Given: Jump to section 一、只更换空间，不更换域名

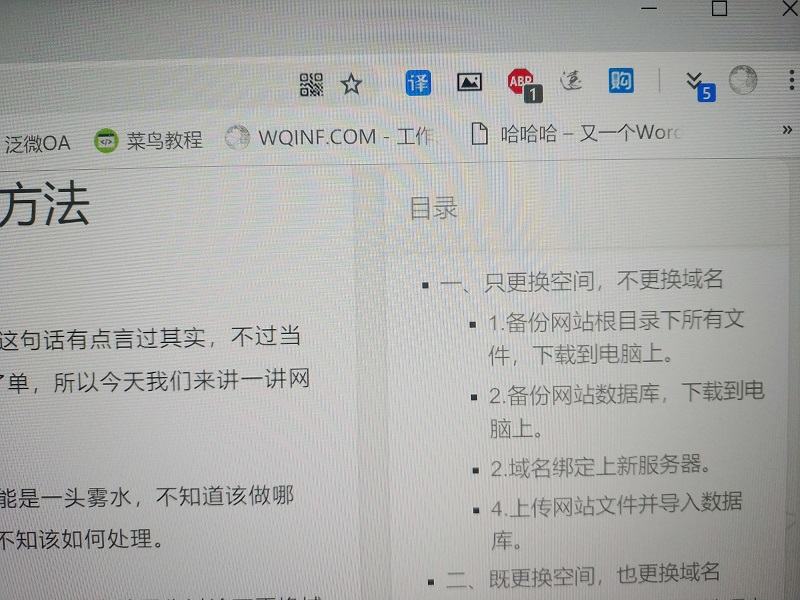Looking at the screenshot, I should coord(580,281).
